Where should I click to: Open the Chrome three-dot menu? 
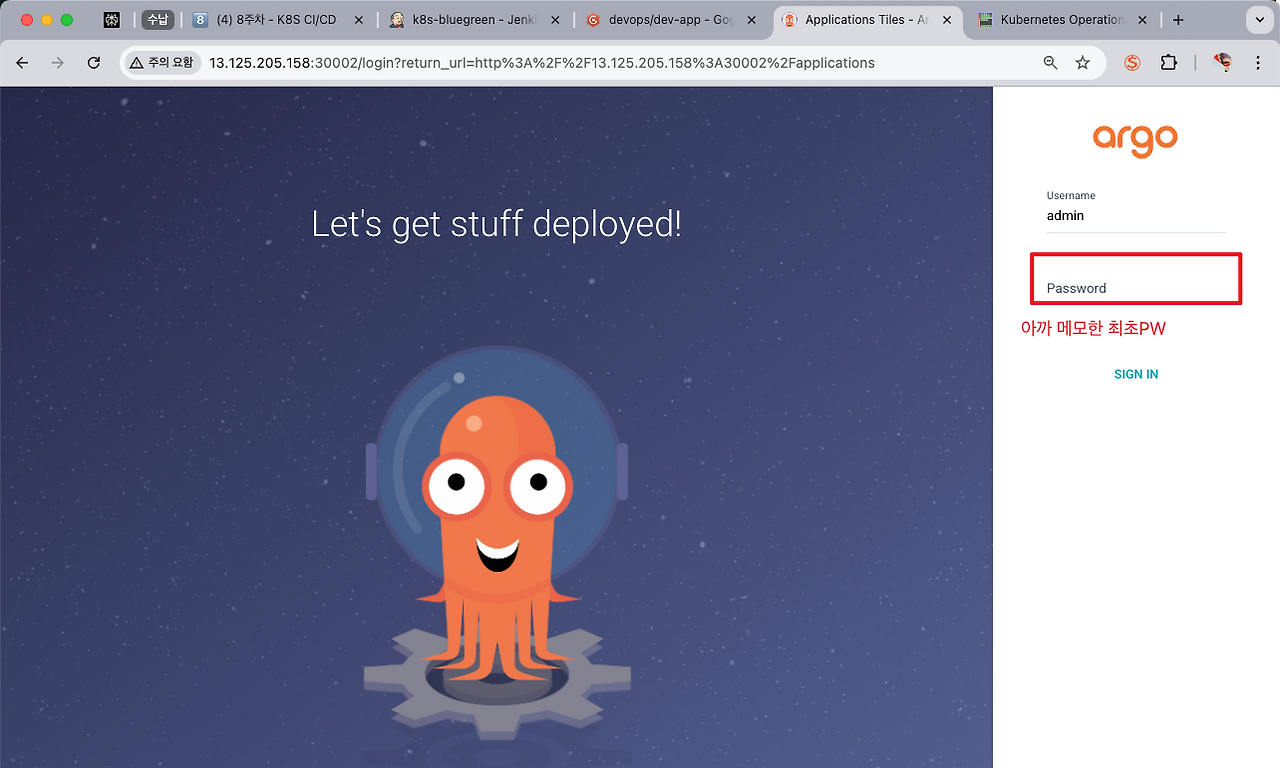(x=1258, y=63)
